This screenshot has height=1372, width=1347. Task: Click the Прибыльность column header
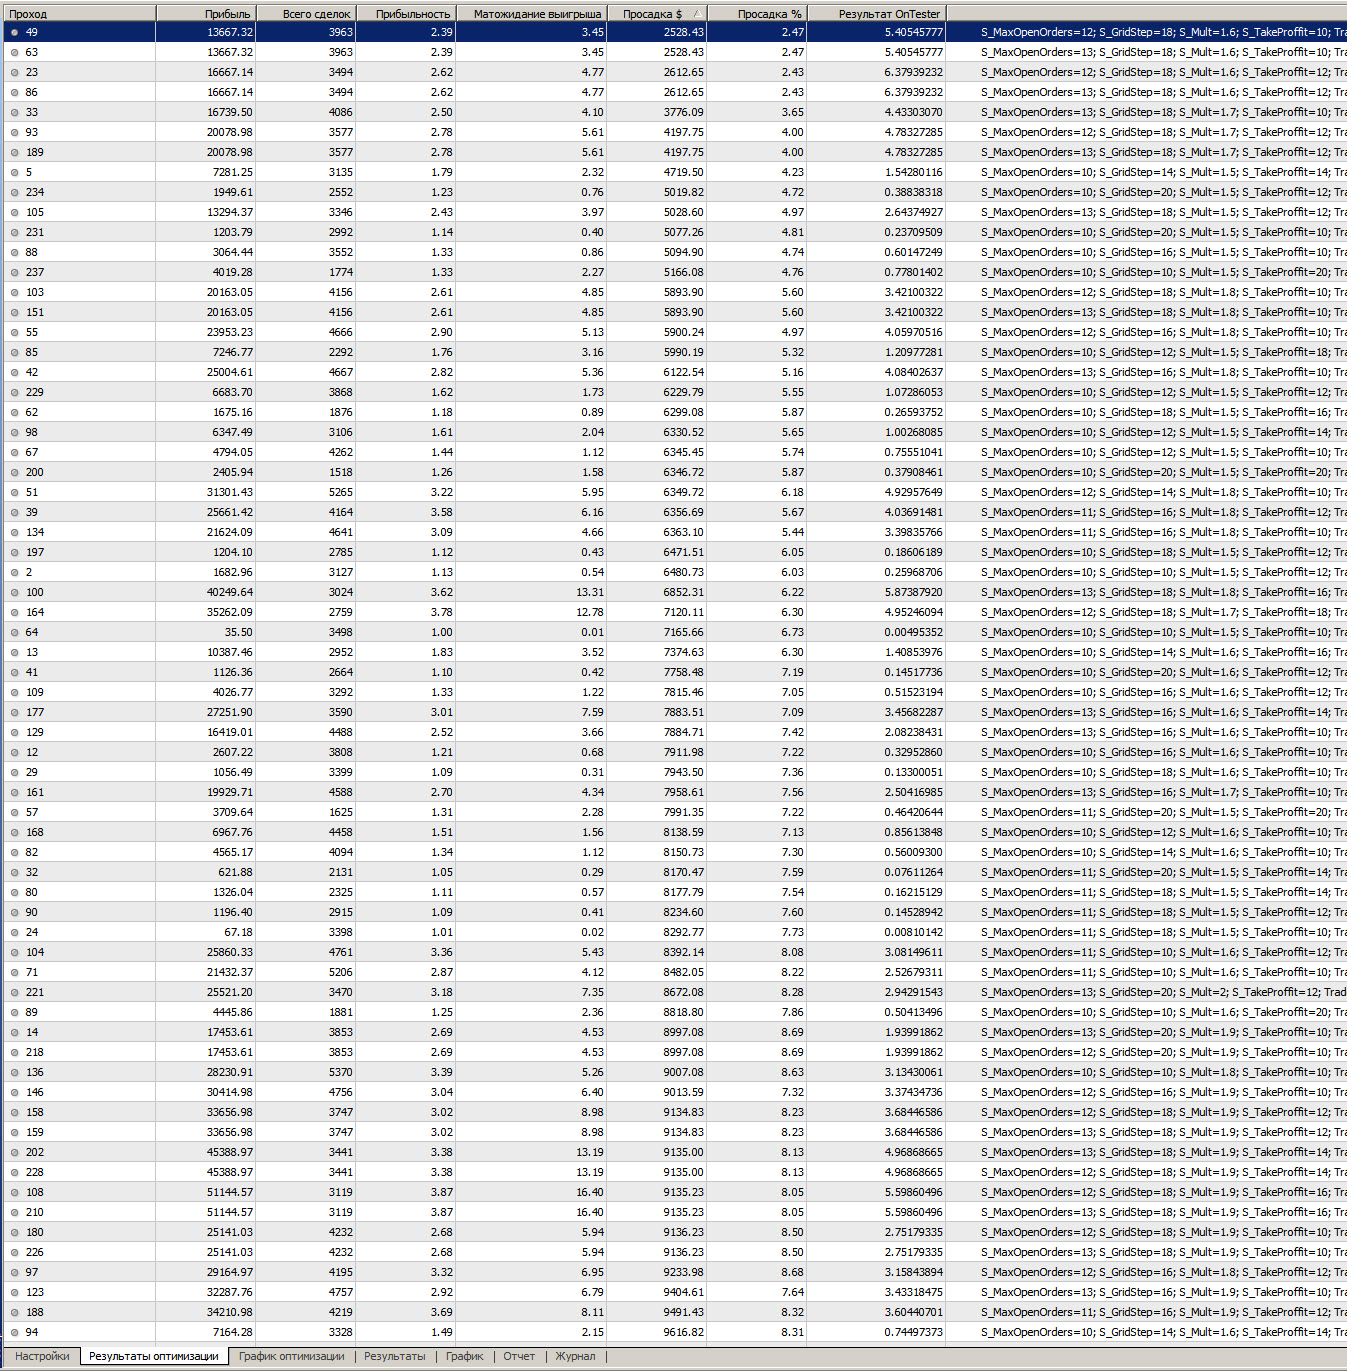click(x=406, y=13)
